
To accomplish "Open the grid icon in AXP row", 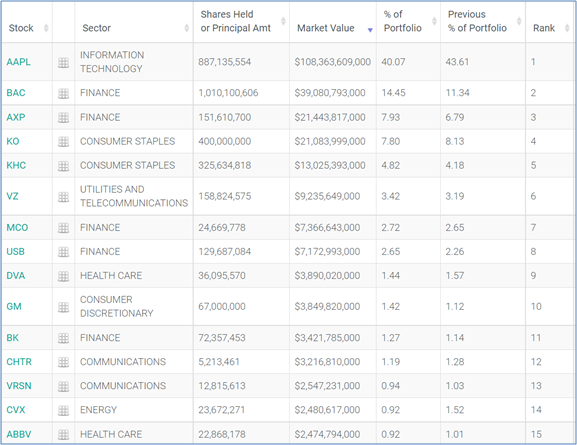I will click(x=63, y=118).
